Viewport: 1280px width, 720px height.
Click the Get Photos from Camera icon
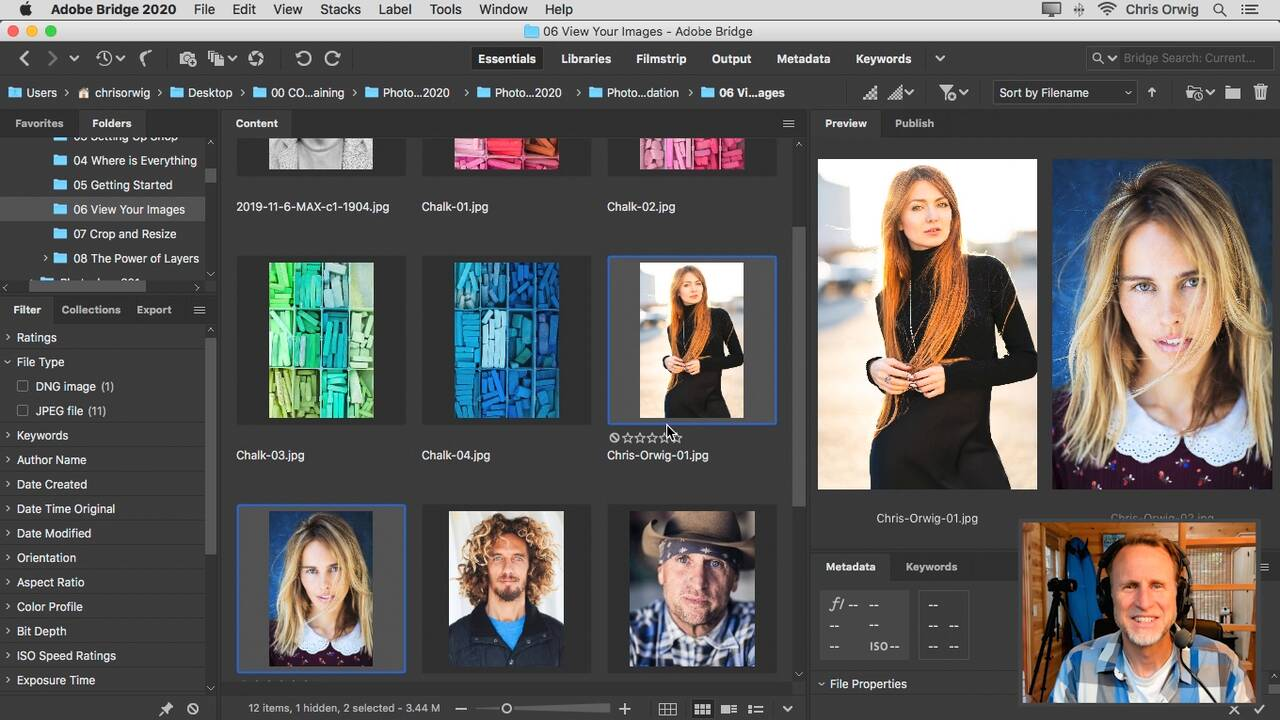(x=187, y=59)
